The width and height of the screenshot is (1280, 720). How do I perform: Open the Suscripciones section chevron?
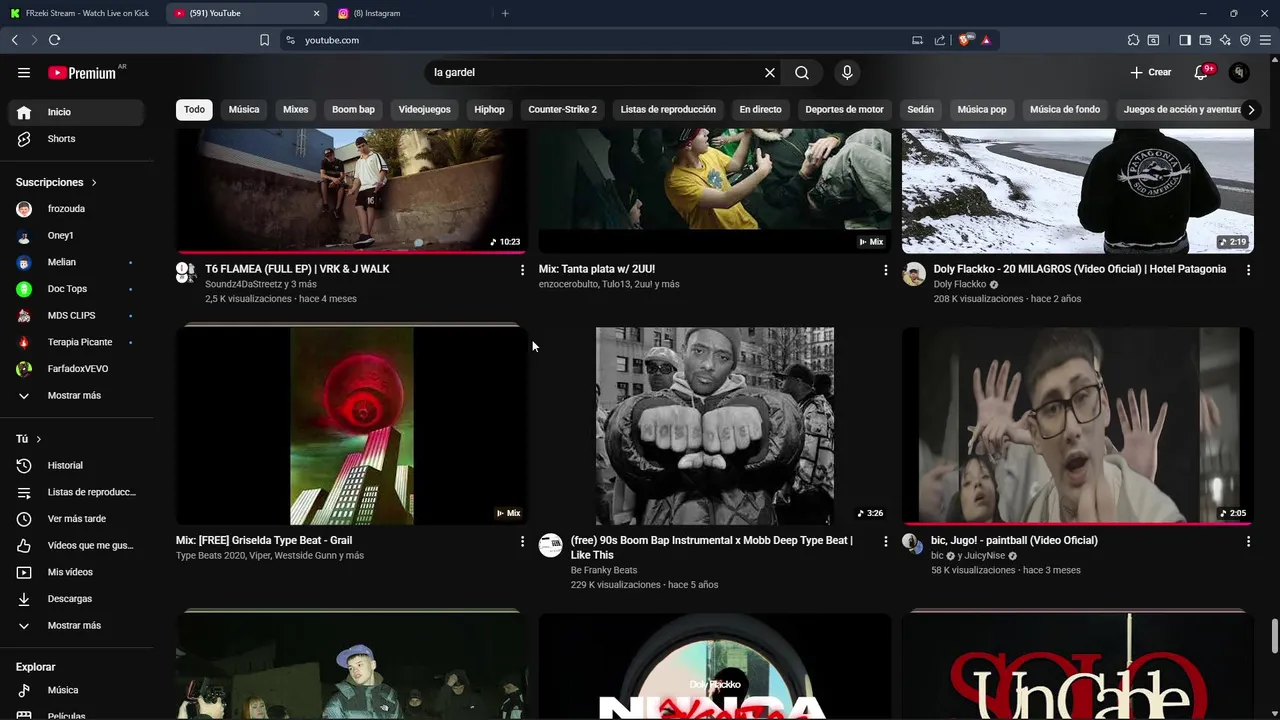click(94, 183)
